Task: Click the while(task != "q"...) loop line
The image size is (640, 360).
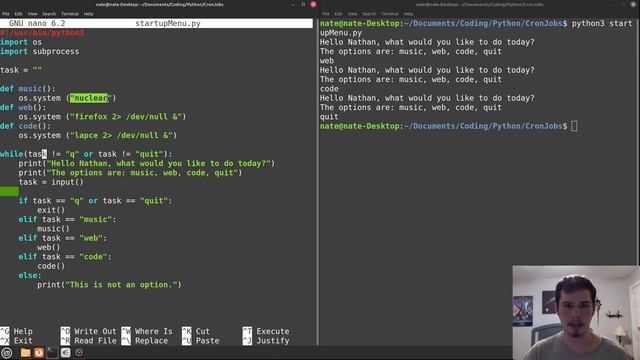Action: click(86, 154)
